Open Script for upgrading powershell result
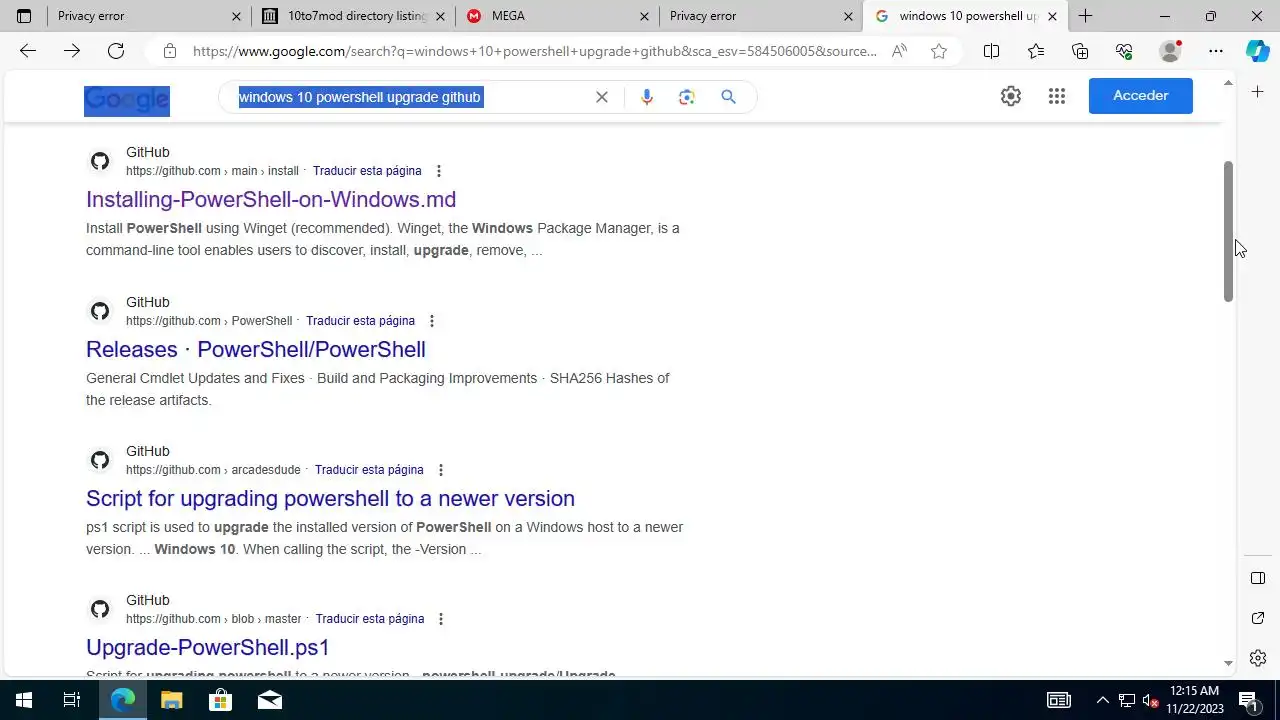This screenshot has width=1280, height=720. pos(330,498)
